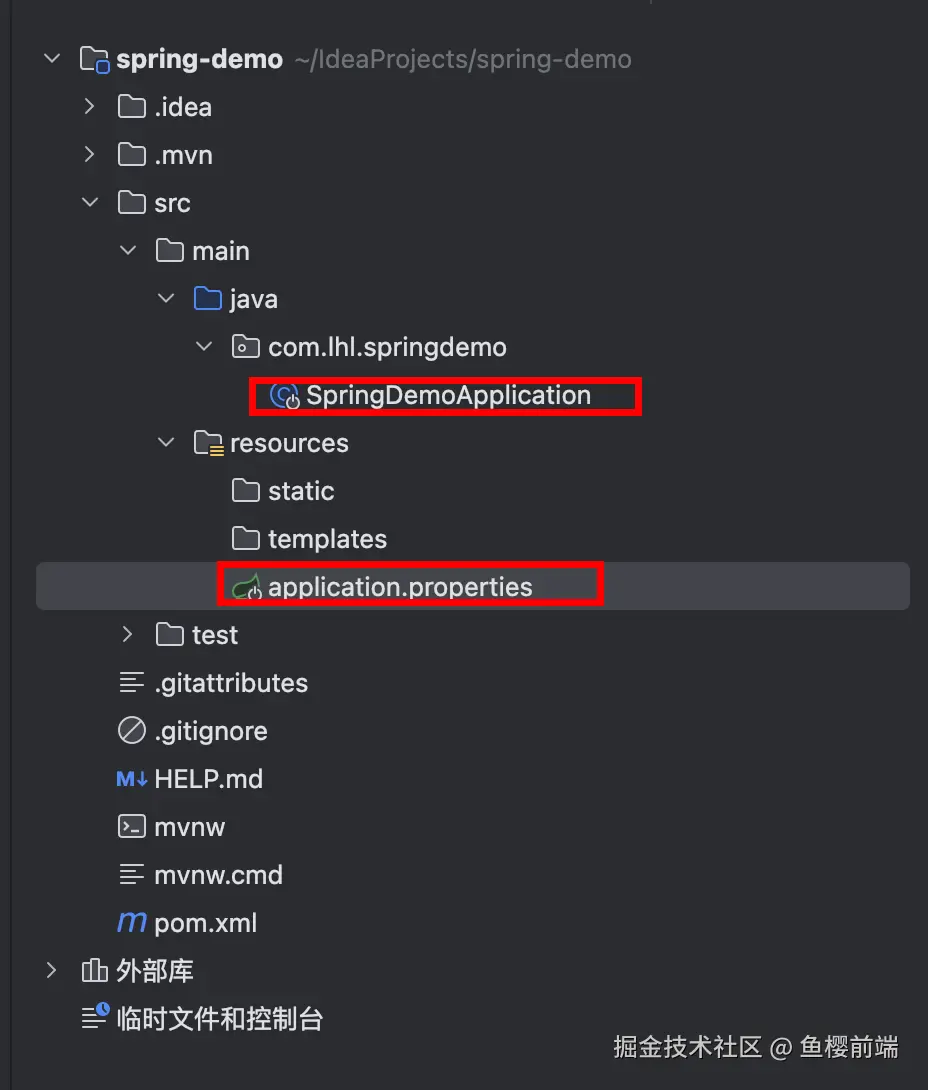Click the SpringDemoApplication class icon
928x1090 pixels.
(x=285, y=396)
